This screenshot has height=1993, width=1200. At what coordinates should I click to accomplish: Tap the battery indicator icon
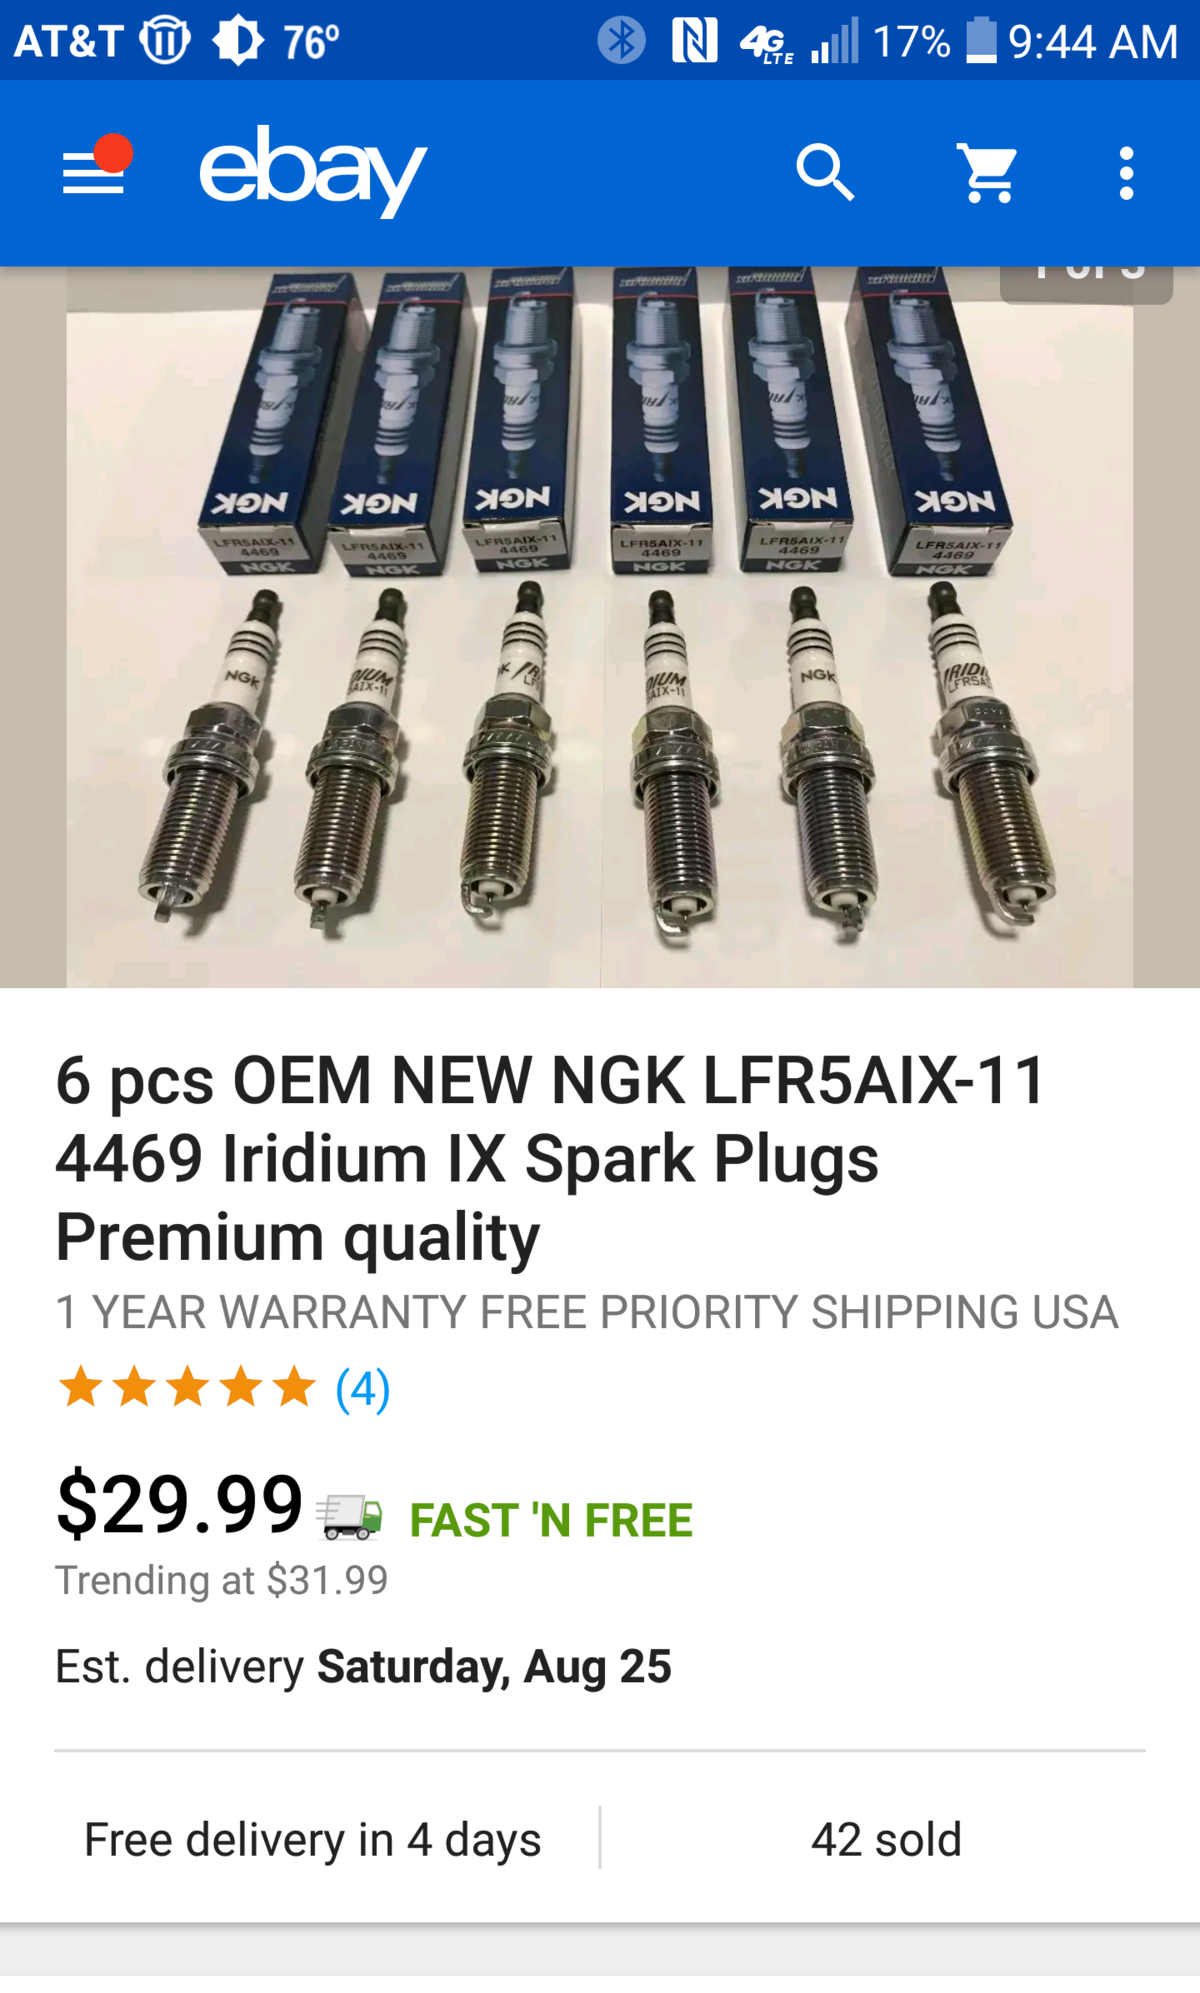[981, 40]
